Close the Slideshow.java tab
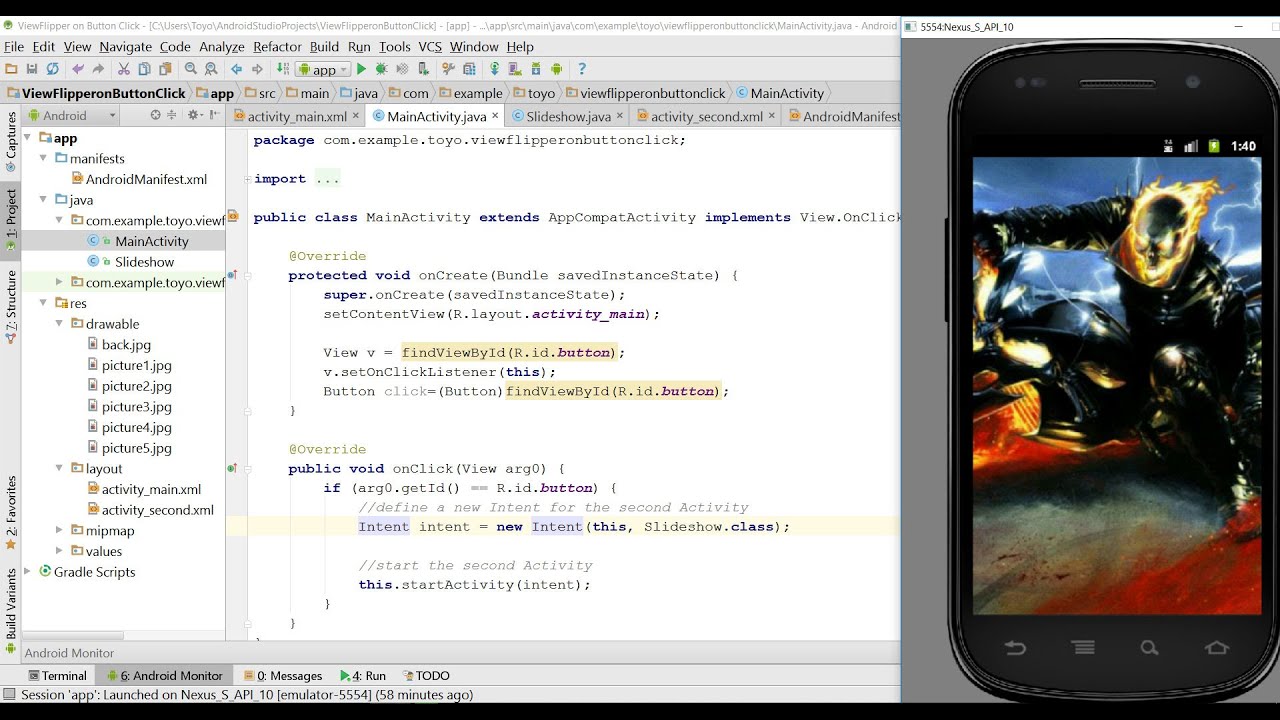The height and width of the screenshot is (720, 1280). point(621,116)
